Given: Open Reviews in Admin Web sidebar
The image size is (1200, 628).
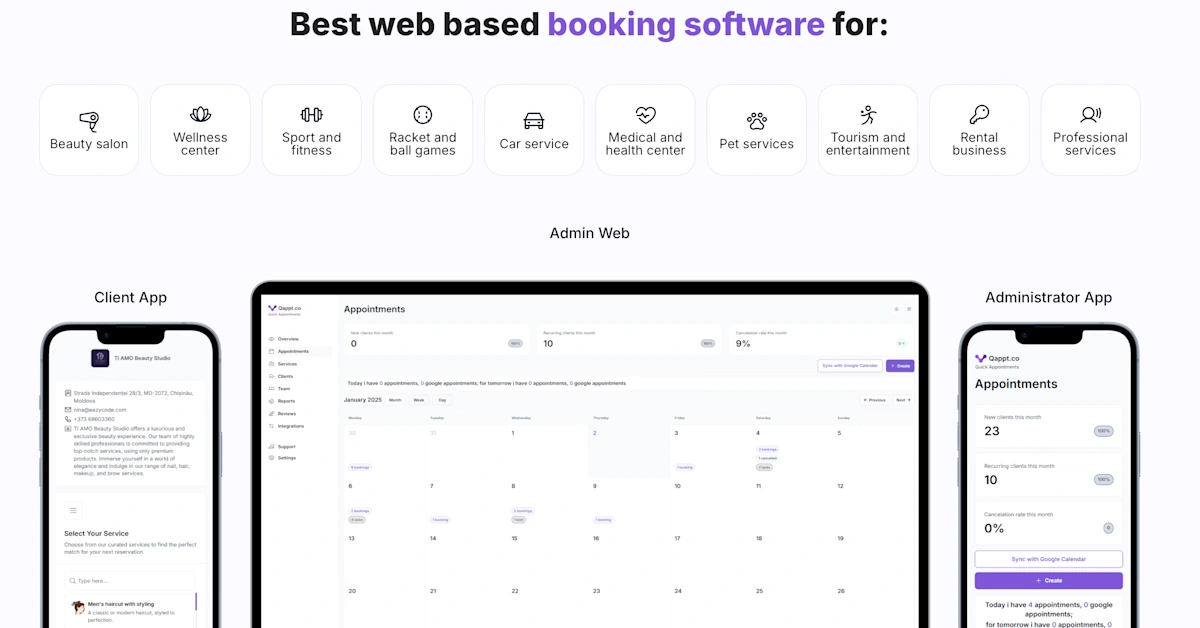Looking at the screenshot, I should pos(282,413).
